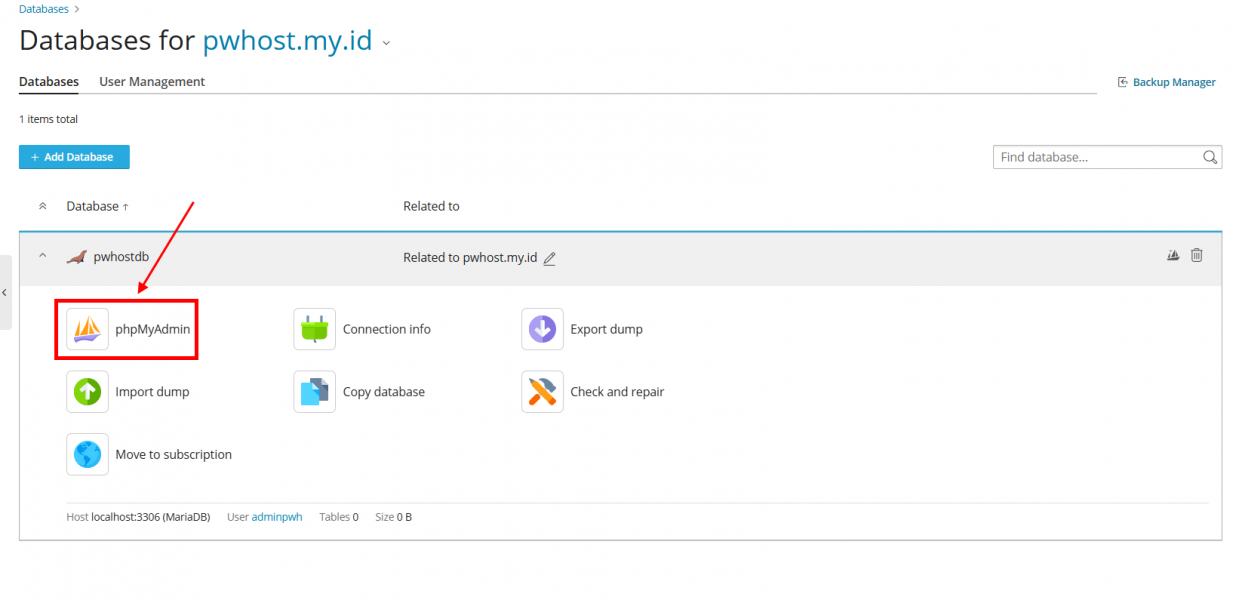Click the Export dump download icon
This screenshot has height=600, width=1236.
(x=542, y=329)
